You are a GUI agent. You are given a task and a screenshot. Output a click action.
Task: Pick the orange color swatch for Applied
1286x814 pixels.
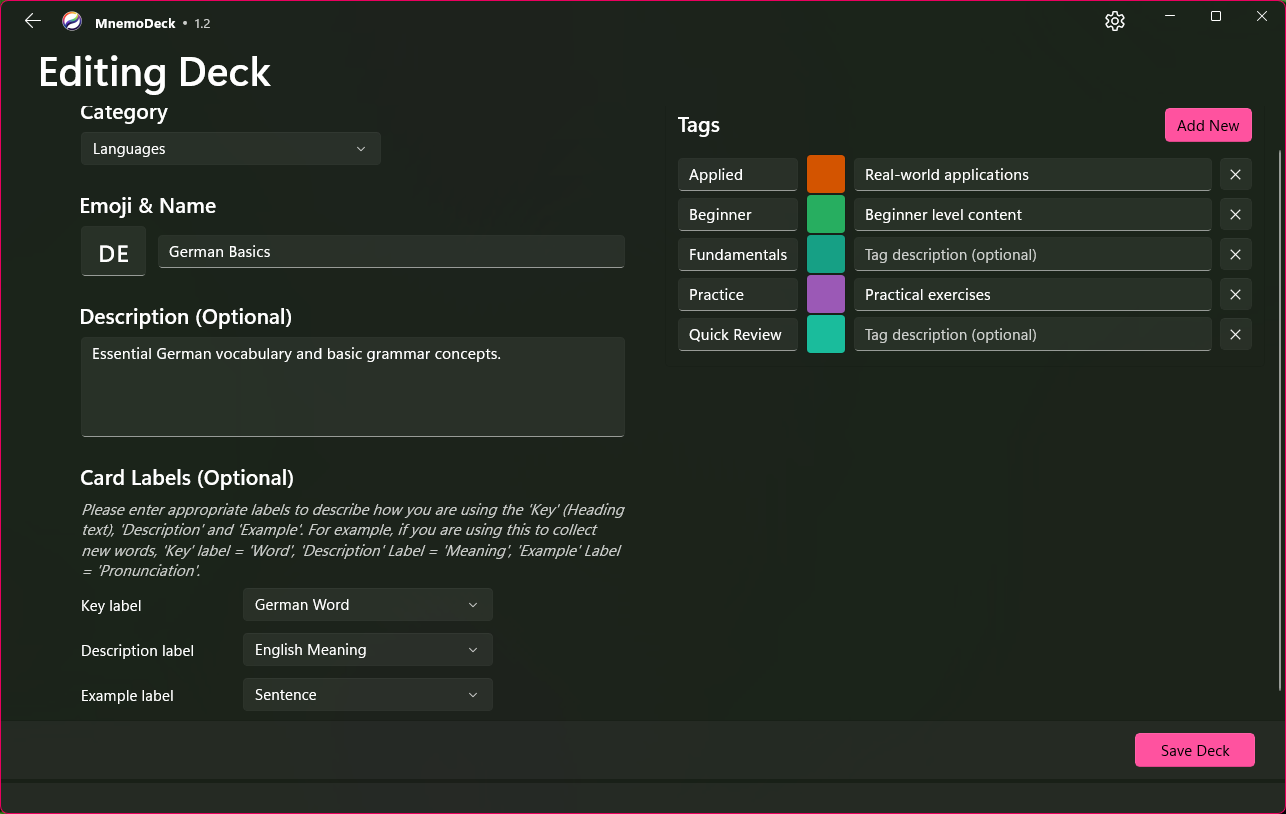tap(825, 175)
